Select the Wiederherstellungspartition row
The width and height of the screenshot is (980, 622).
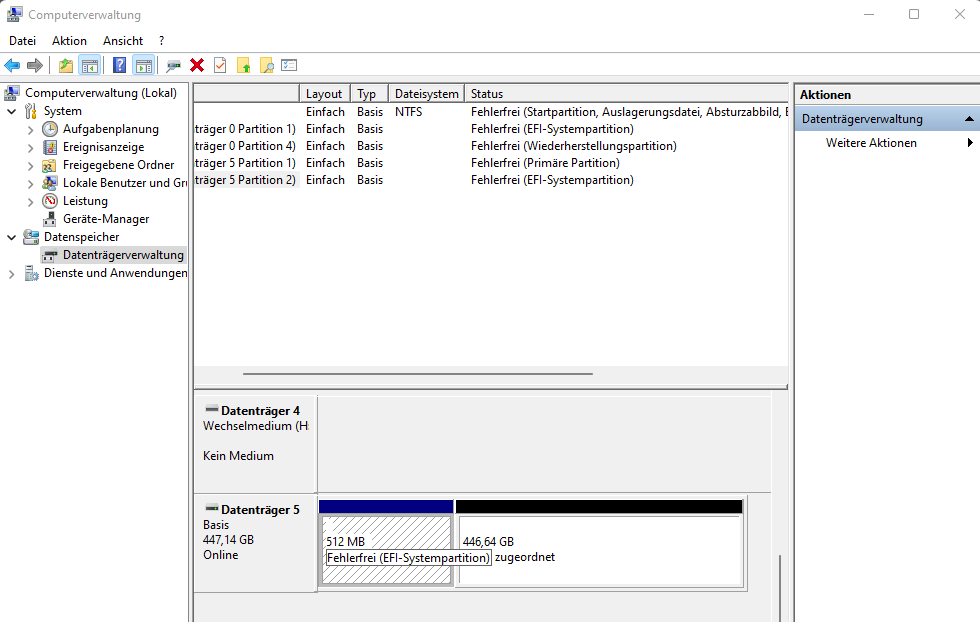[x=491, y=146]
